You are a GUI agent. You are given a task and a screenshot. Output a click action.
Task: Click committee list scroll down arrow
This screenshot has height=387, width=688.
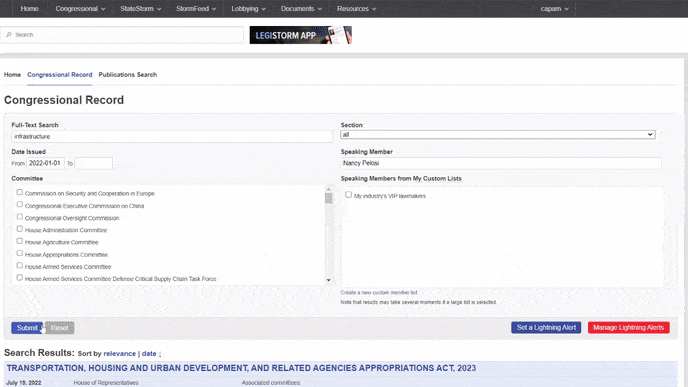click(x=328, y=280)
